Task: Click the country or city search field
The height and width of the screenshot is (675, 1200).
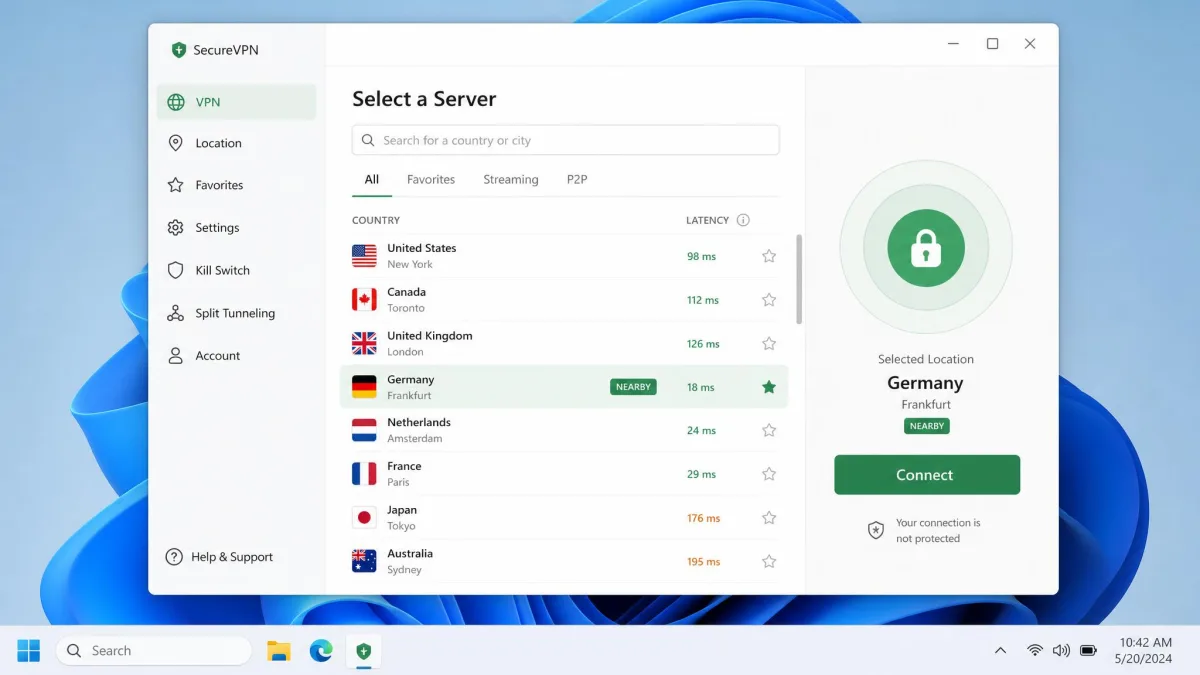Action: point(566,141)
